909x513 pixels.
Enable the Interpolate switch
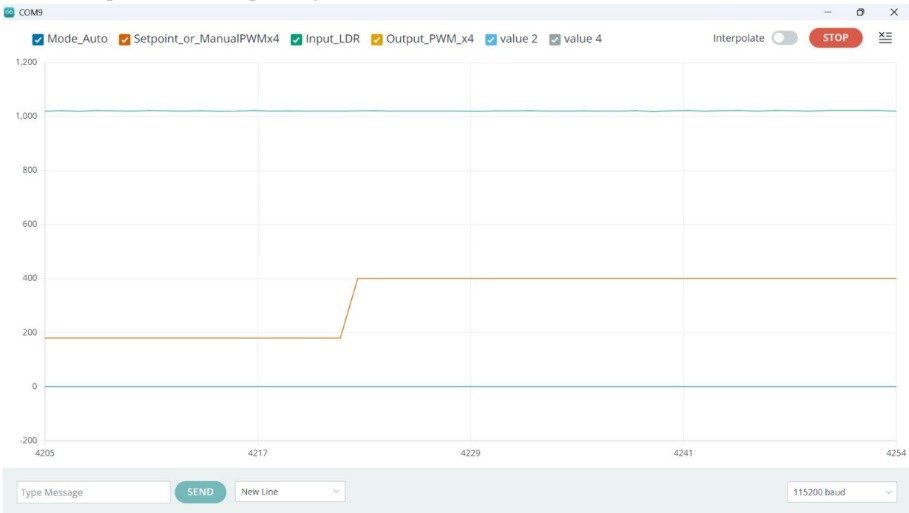tap(784, 38)
